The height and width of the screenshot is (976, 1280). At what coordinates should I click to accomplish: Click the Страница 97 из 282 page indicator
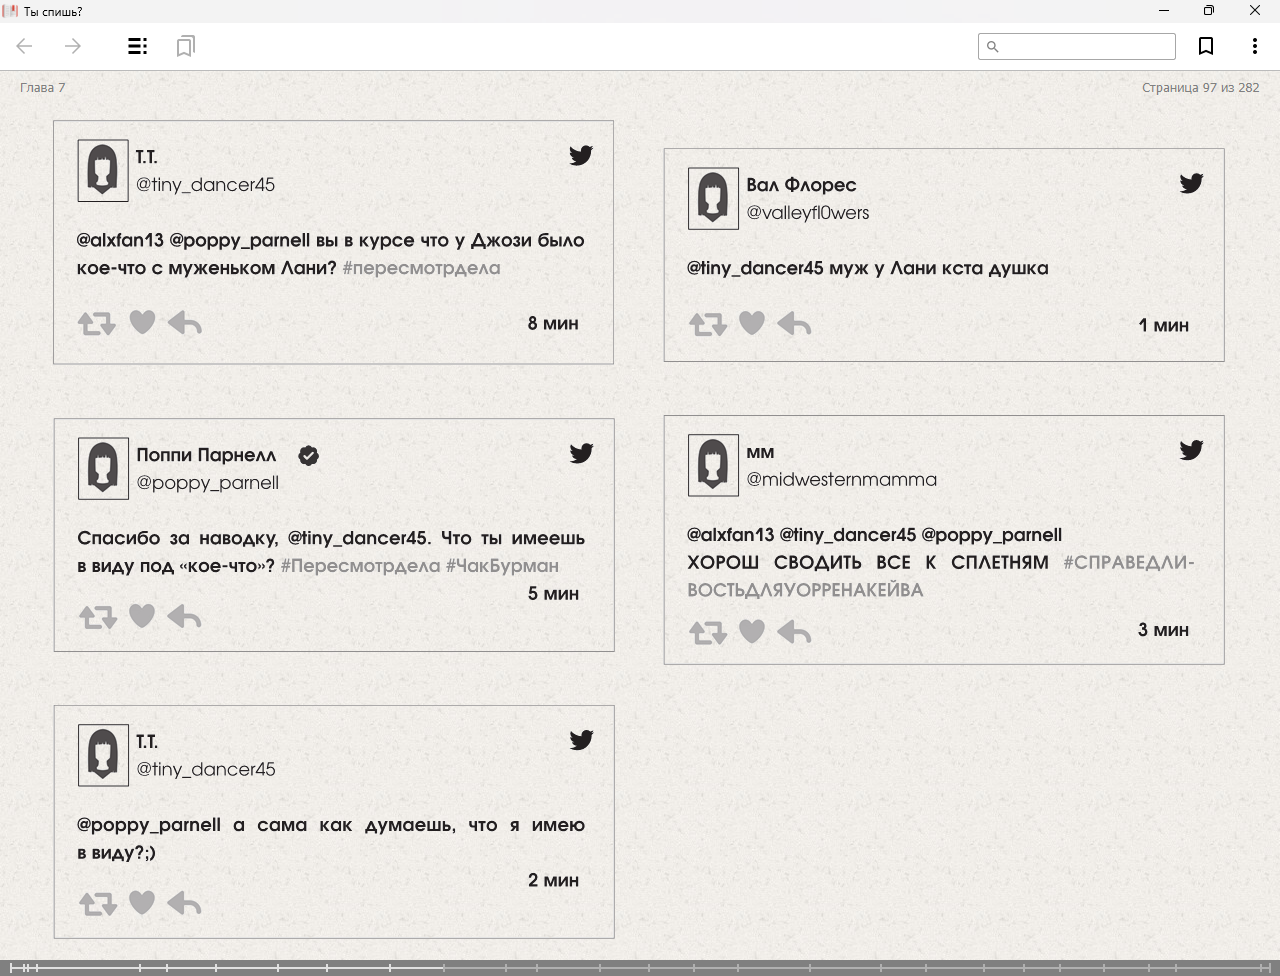coord(1200,87)
